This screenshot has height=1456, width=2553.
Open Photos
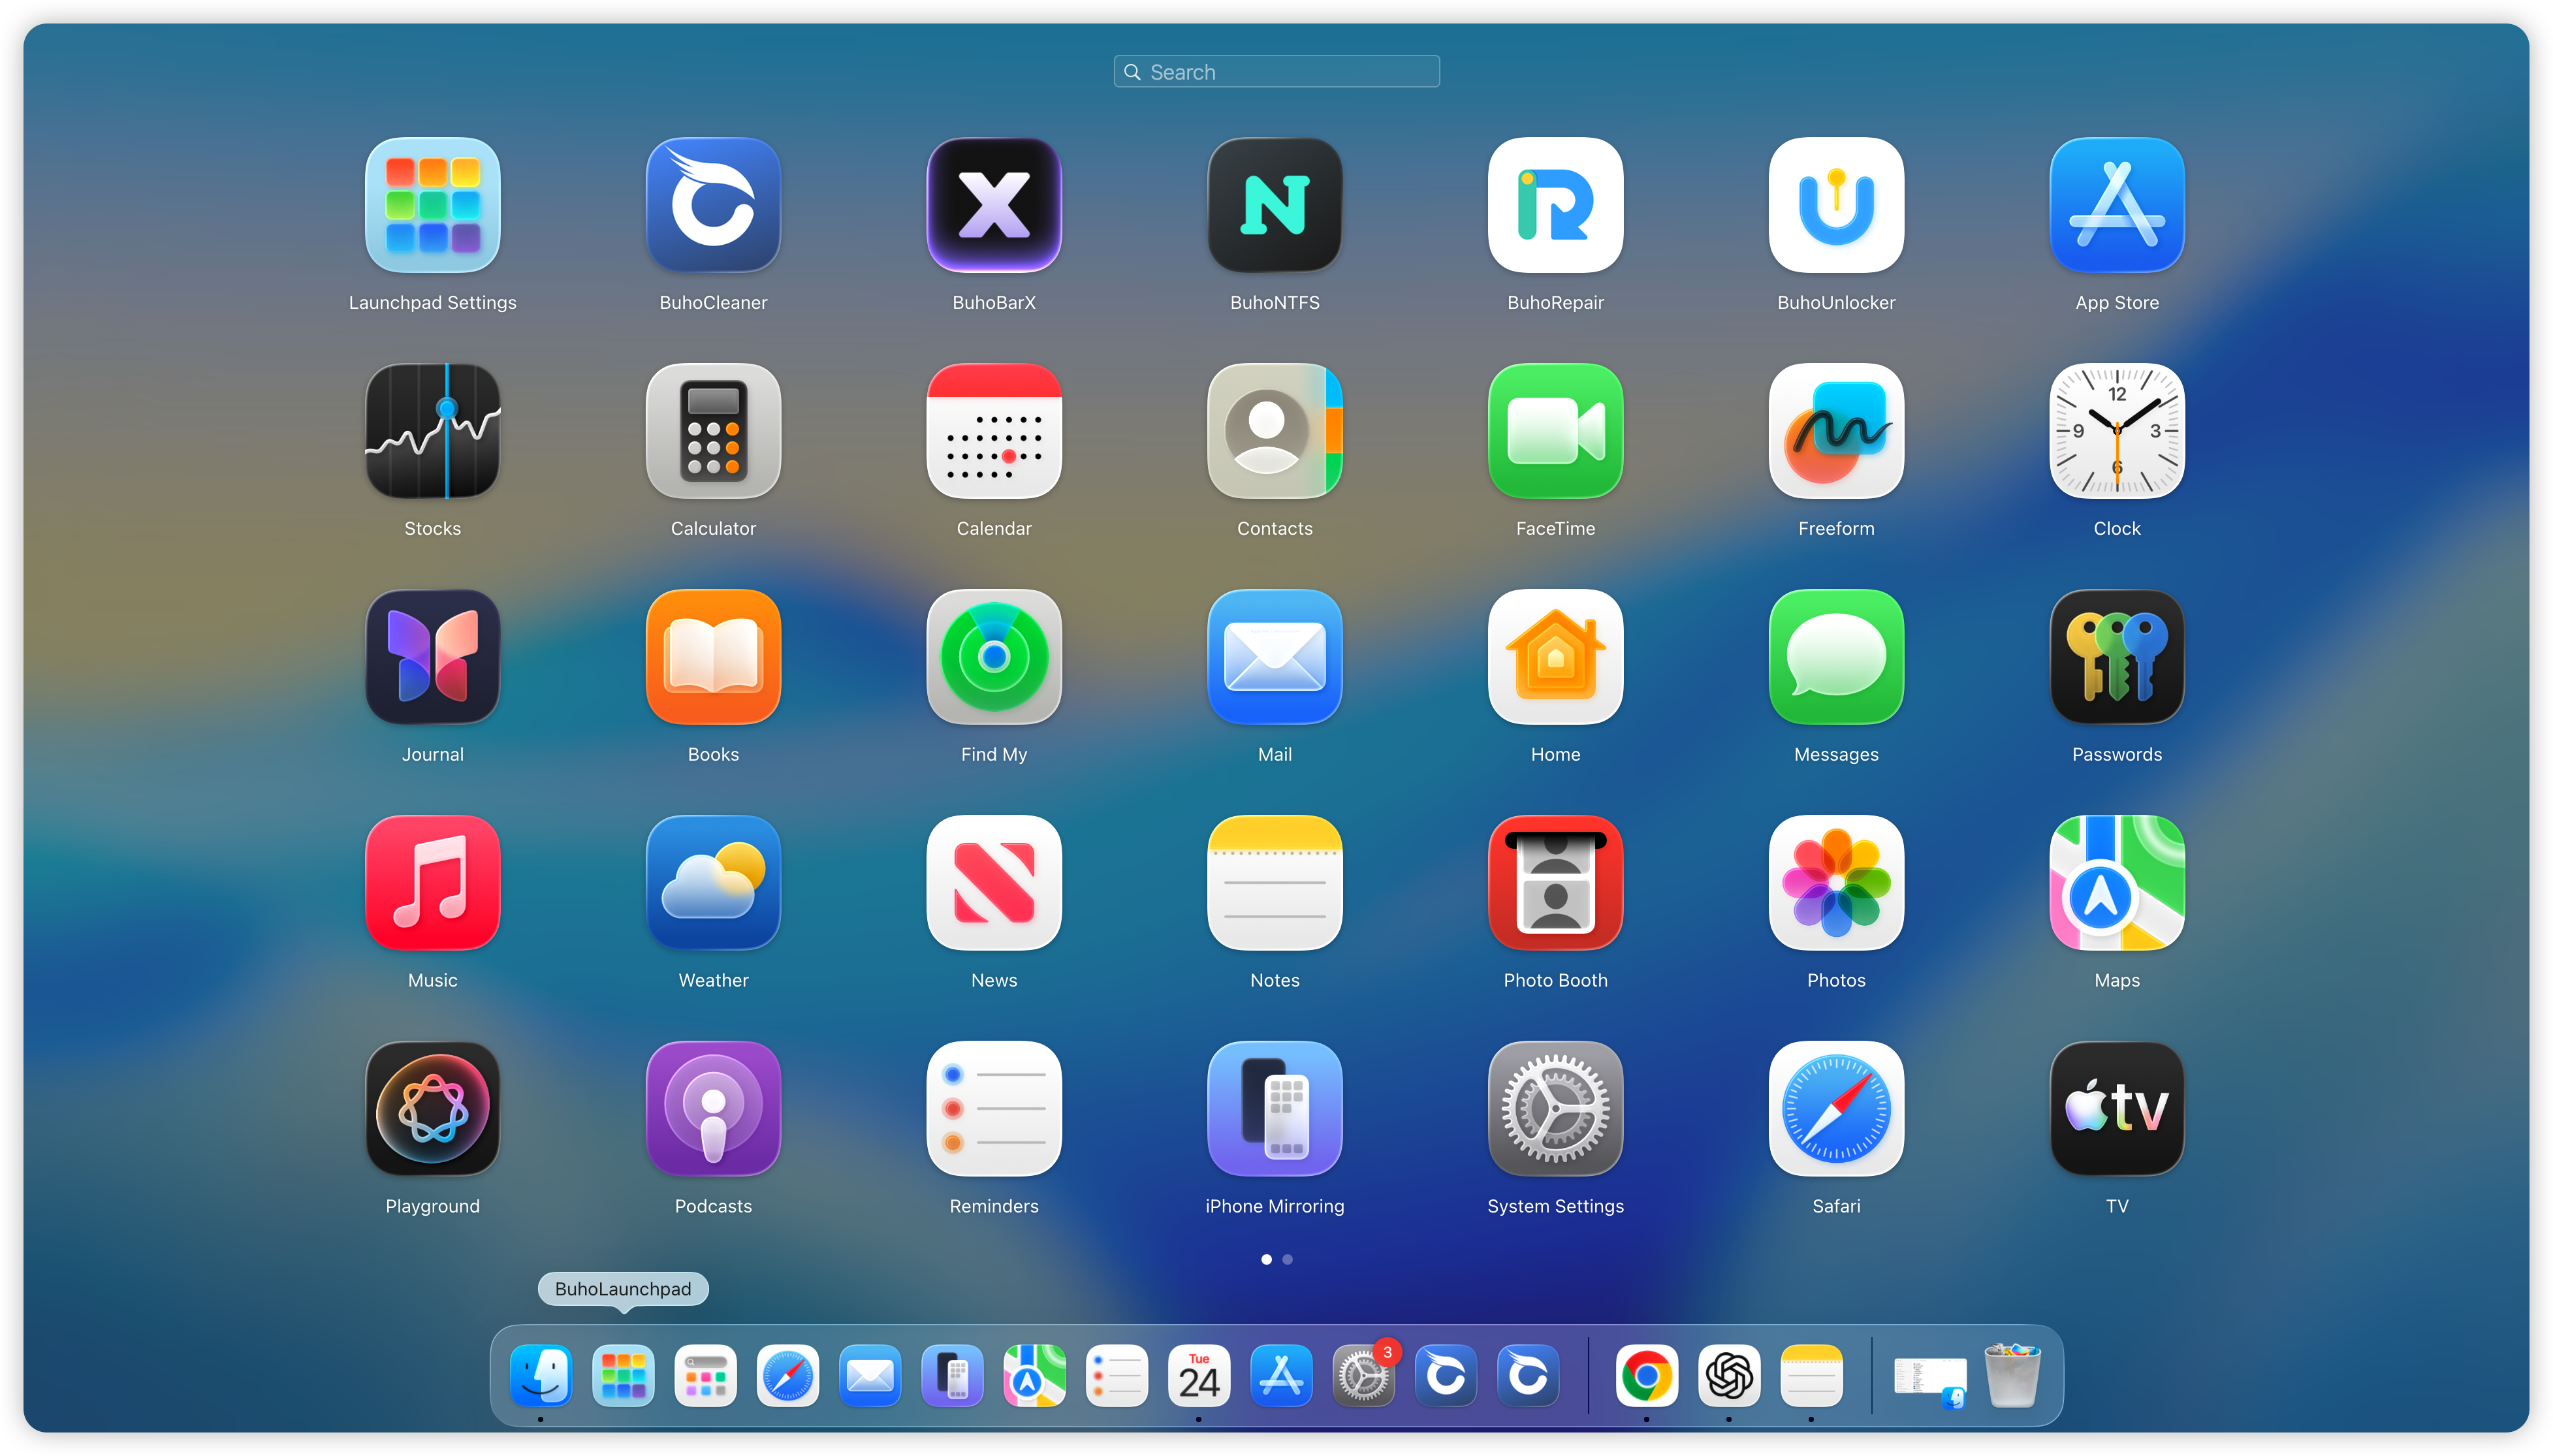point(1837,883)
